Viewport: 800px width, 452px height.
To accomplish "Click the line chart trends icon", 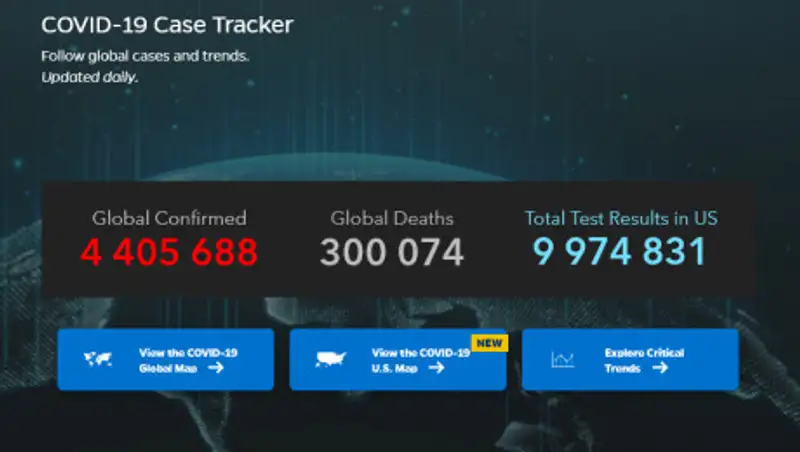I will (563, 360).
